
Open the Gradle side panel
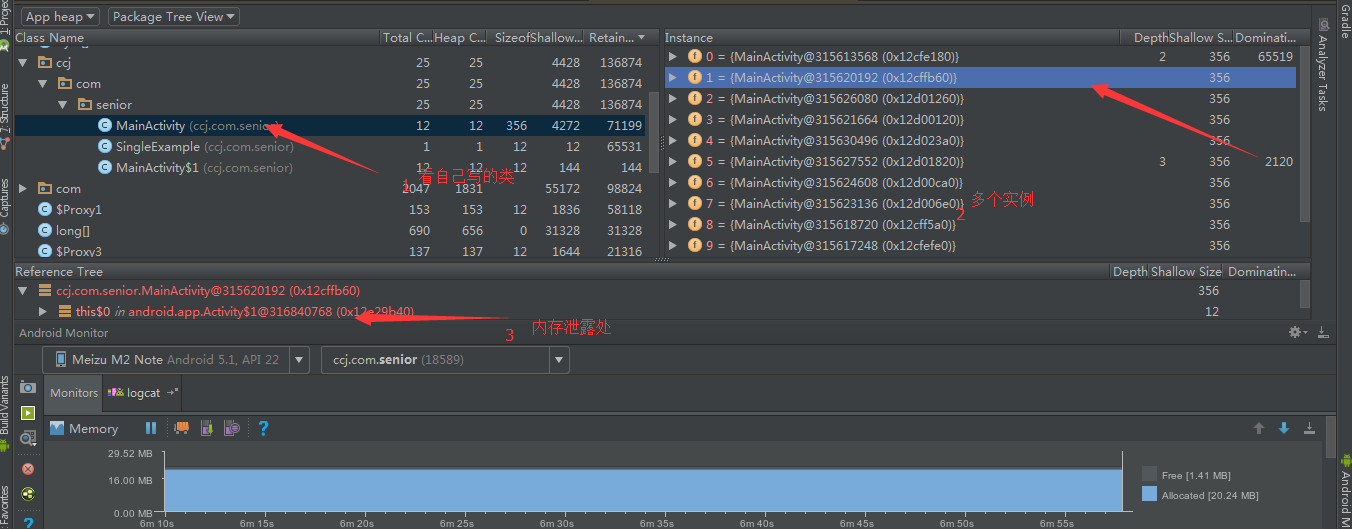click(1345, 19)
